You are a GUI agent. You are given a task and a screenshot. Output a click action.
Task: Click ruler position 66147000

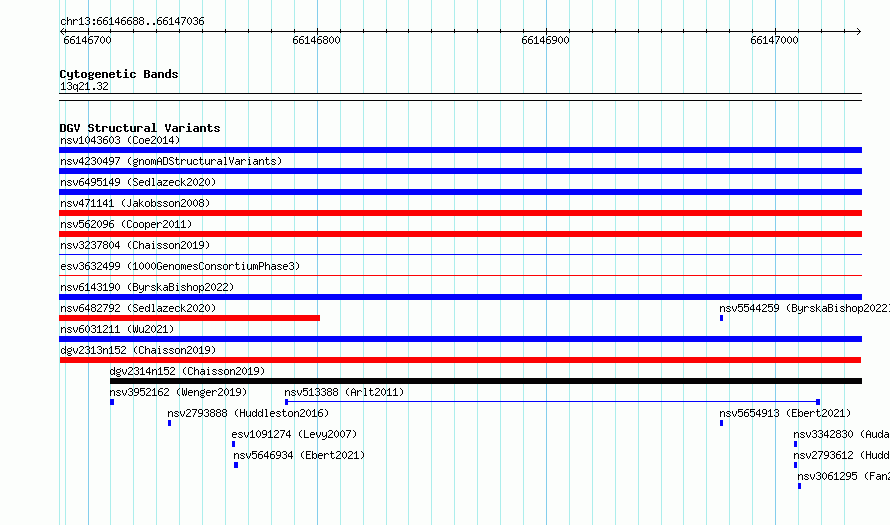pos(774,40)
